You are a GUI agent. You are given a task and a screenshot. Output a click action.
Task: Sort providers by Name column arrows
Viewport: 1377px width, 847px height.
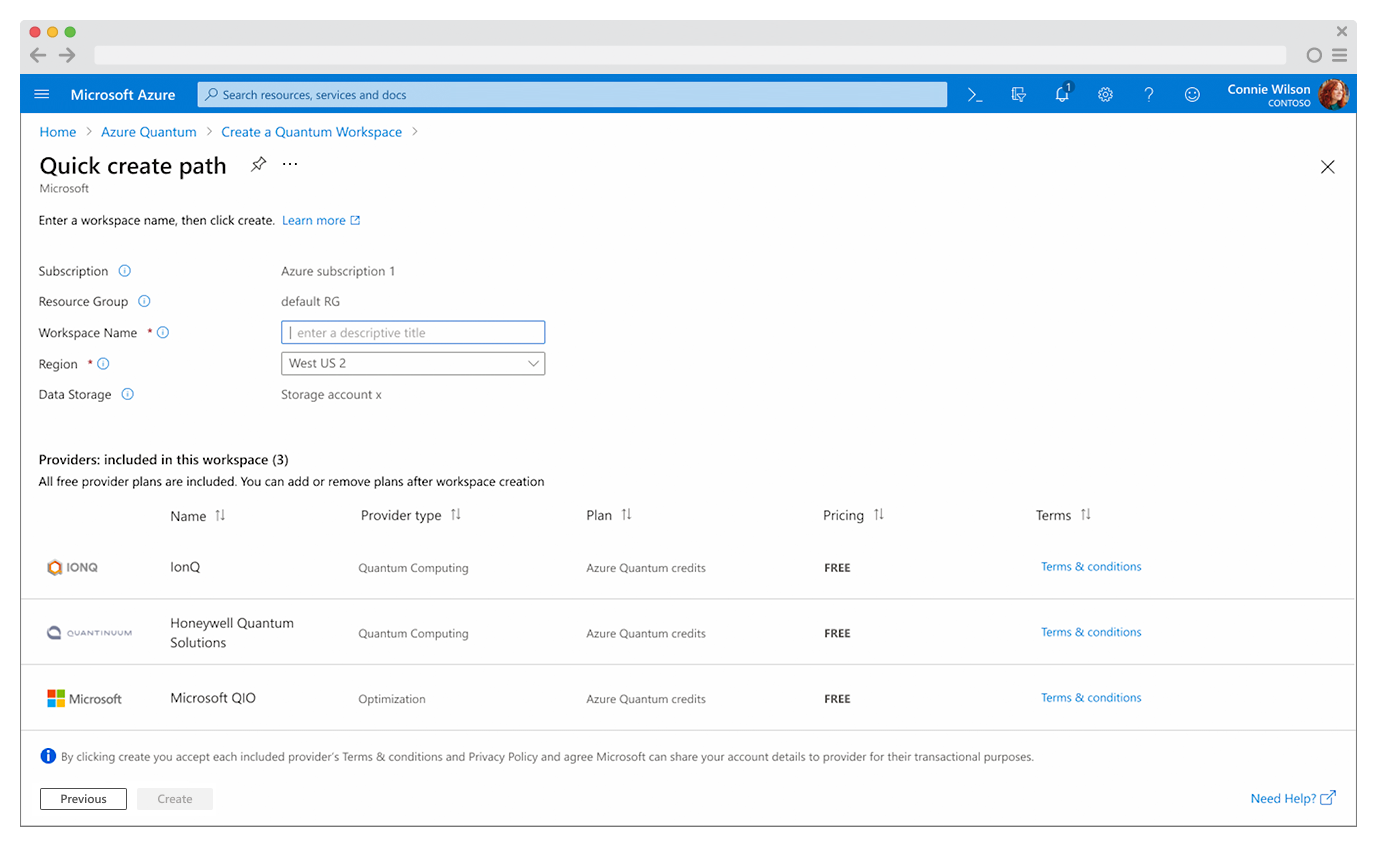[220, 516]
